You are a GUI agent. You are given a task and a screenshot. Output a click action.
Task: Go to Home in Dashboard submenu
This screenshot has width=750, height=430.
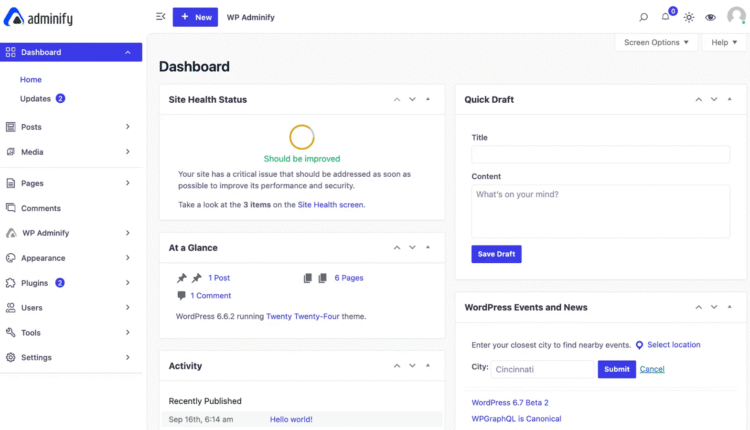coord(31,79)
